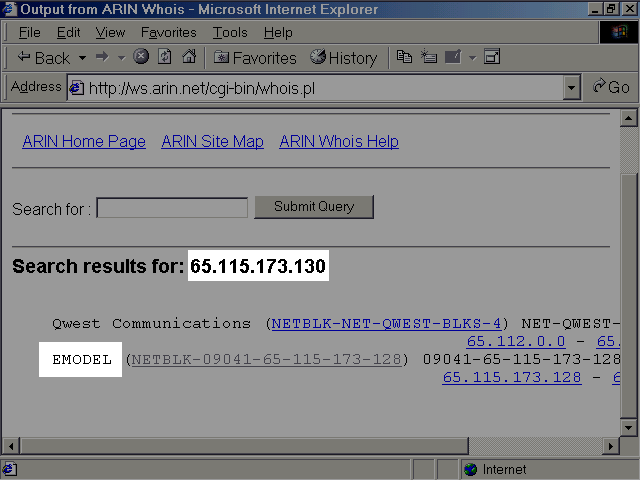Click the Internet zone status bar indicator
Screen dimensions: 640x480
click(549, 469)
